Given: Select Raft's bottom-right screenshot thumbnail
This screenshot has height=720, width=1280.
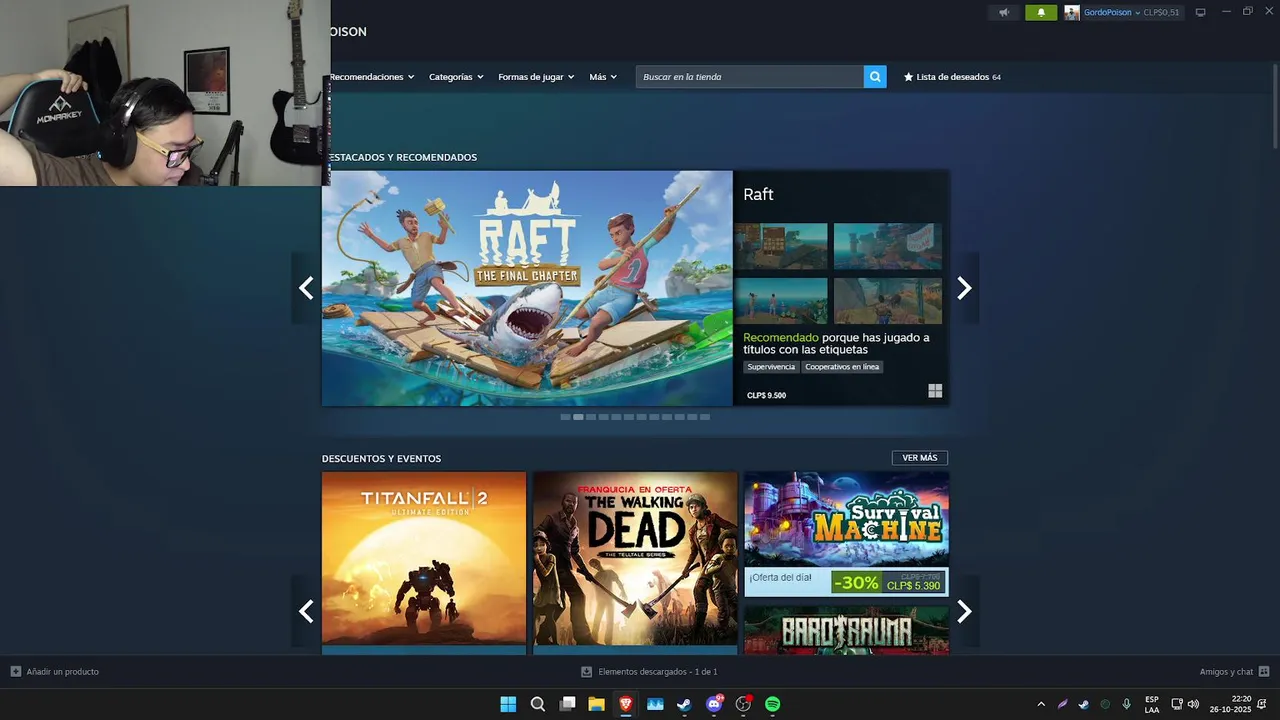Looking at the screenshot, I should [x=888, y=301].
